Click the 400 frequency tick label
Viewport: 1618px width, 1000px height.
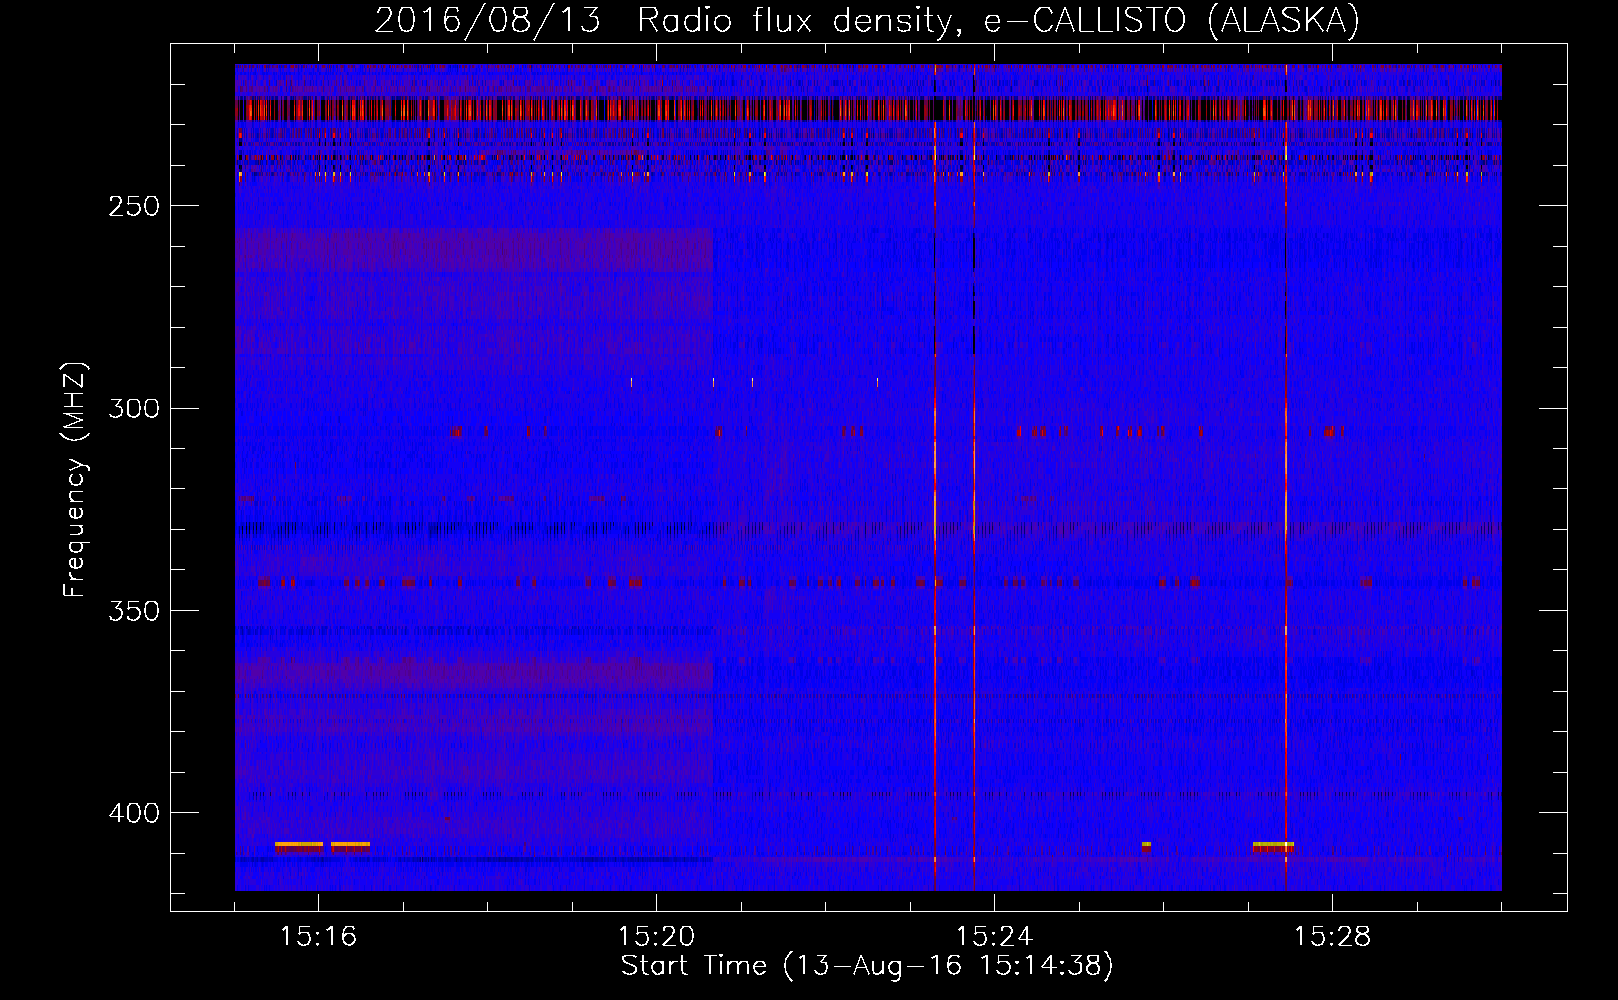[x=134, y=813]
